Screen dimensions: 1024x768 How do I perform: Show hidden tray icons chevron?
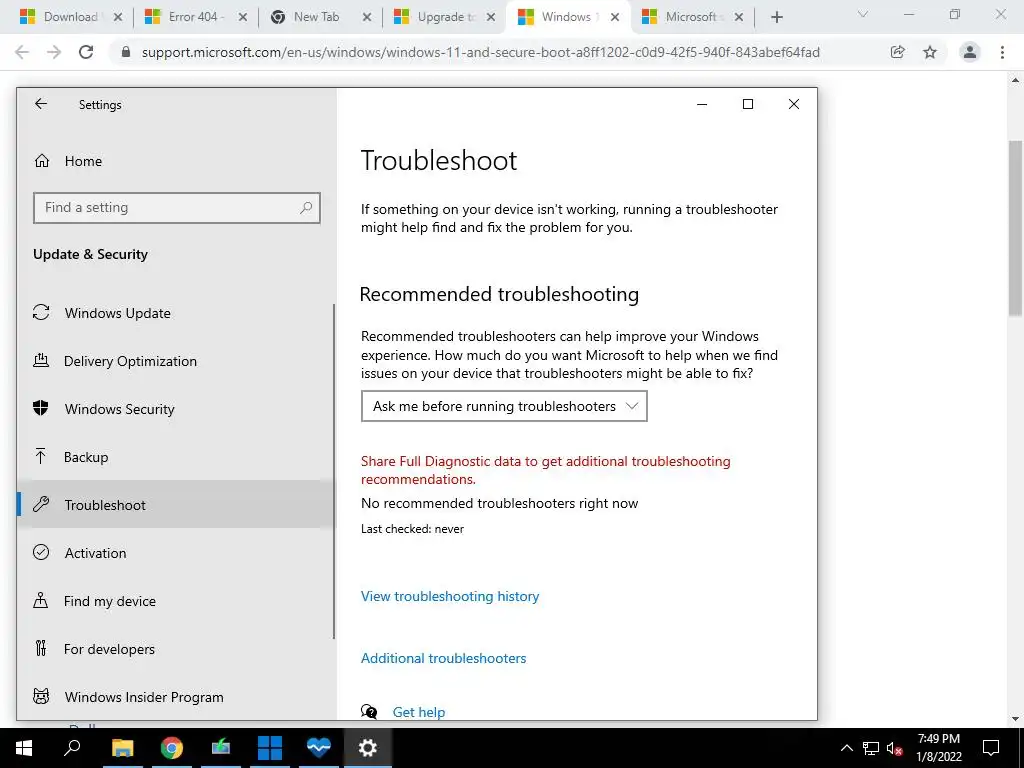pos(846,748)
